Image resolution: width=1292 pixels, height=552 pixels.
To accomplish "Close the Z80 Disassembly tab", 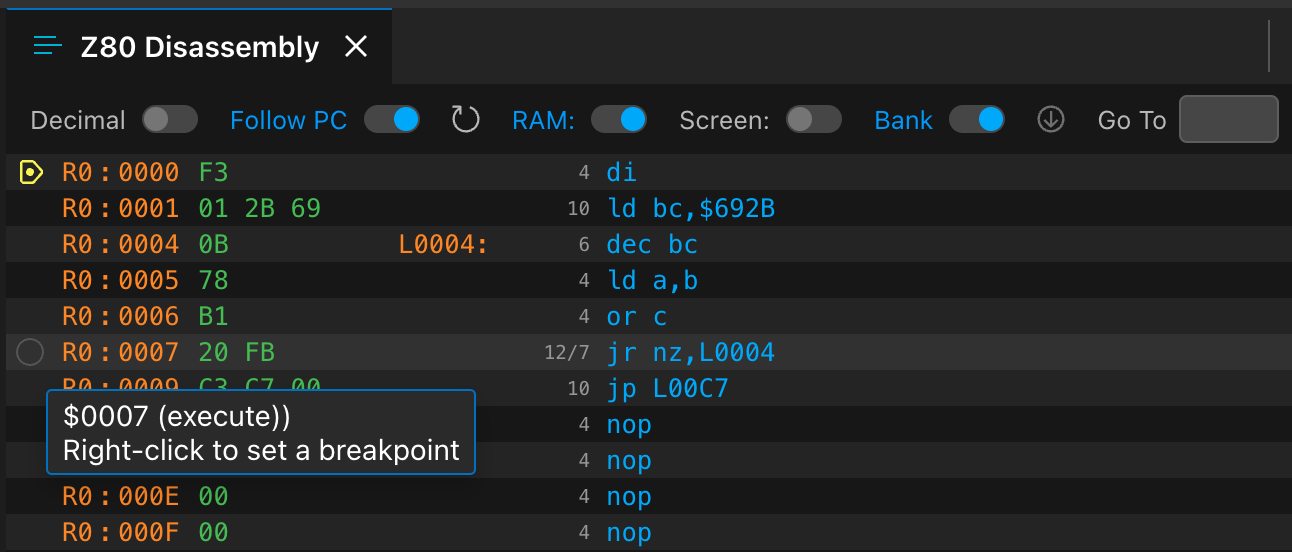I will pyautogui.click(x=356, y=46).
